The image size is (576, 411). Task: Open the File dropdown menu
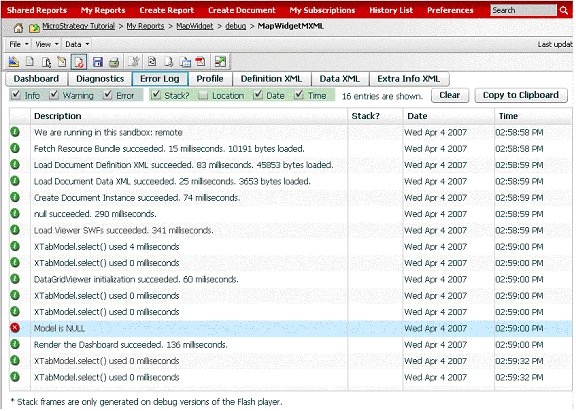[18, 44]
